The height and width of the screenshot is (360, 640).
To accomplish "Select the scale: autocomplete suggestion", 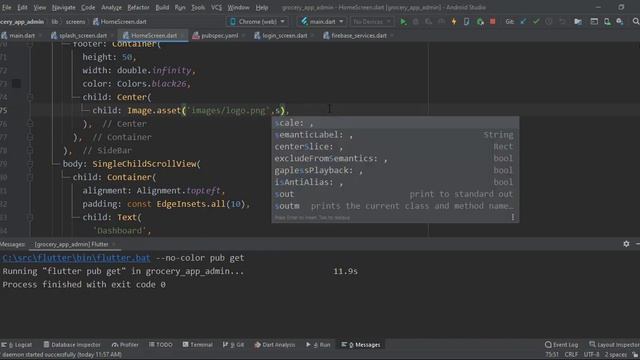I will pos(396,123).
